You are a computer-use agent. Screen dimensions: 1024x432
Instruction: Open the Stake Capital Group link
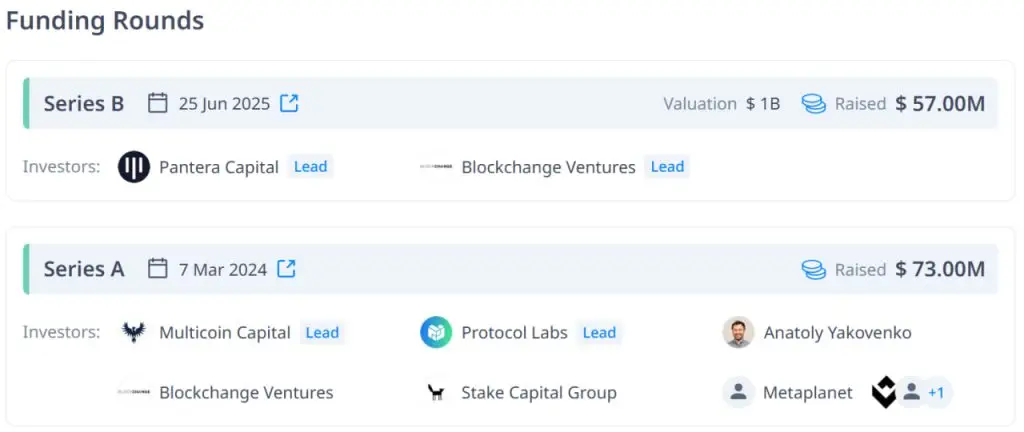pos(538,393)
